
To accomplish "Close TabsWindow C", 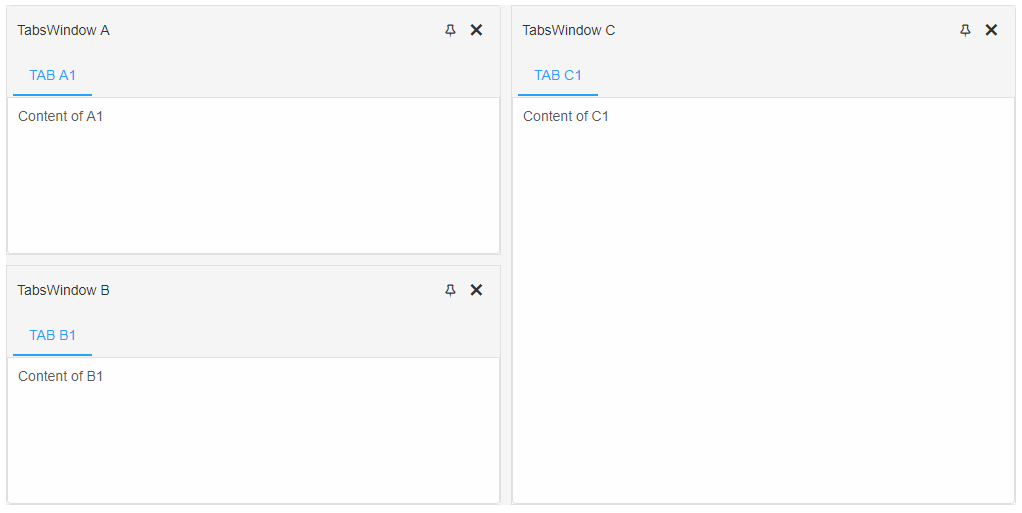I will (991, 30).
